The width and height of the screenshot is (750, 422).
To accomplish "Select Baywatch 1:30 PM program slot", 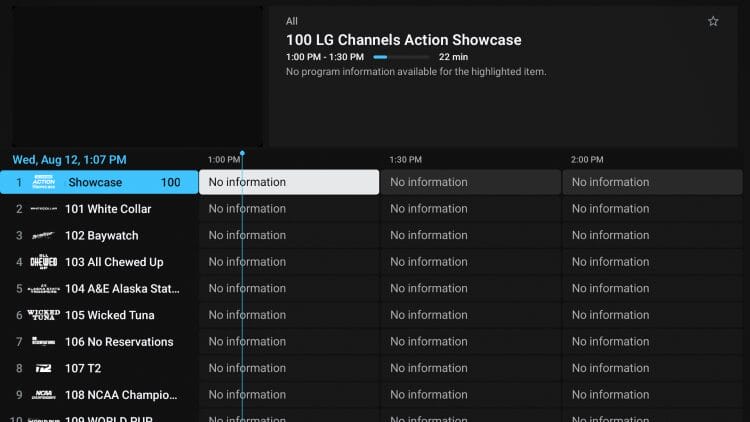I will (x=471, y=235).
